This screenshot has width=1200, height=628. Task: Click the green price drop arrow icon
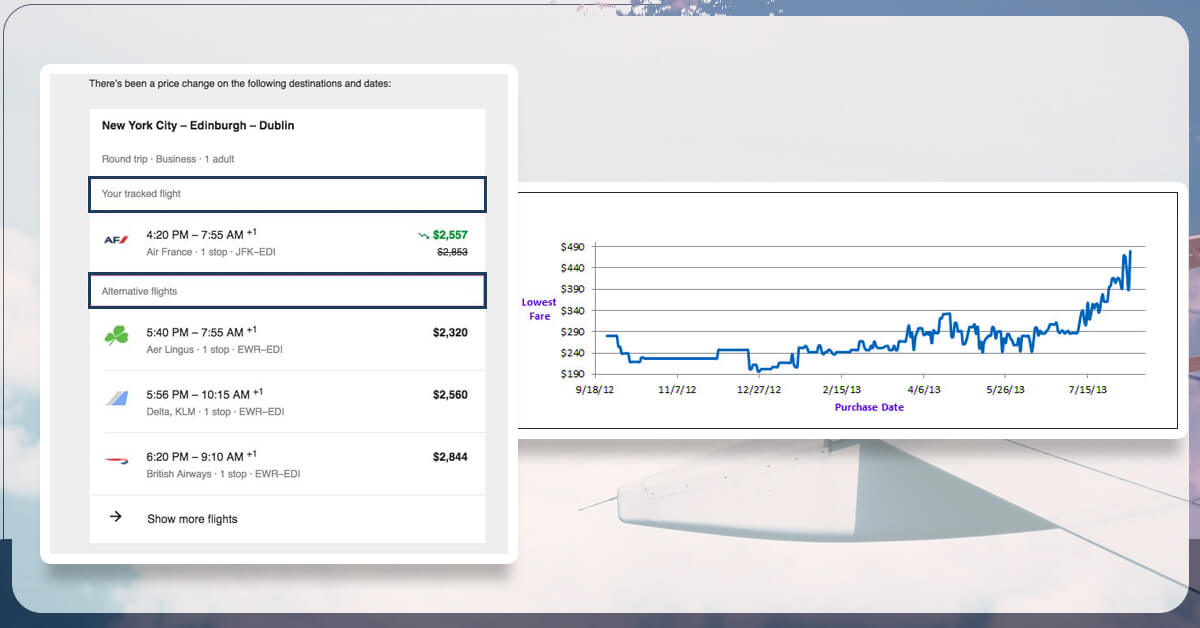click(423, 235)
